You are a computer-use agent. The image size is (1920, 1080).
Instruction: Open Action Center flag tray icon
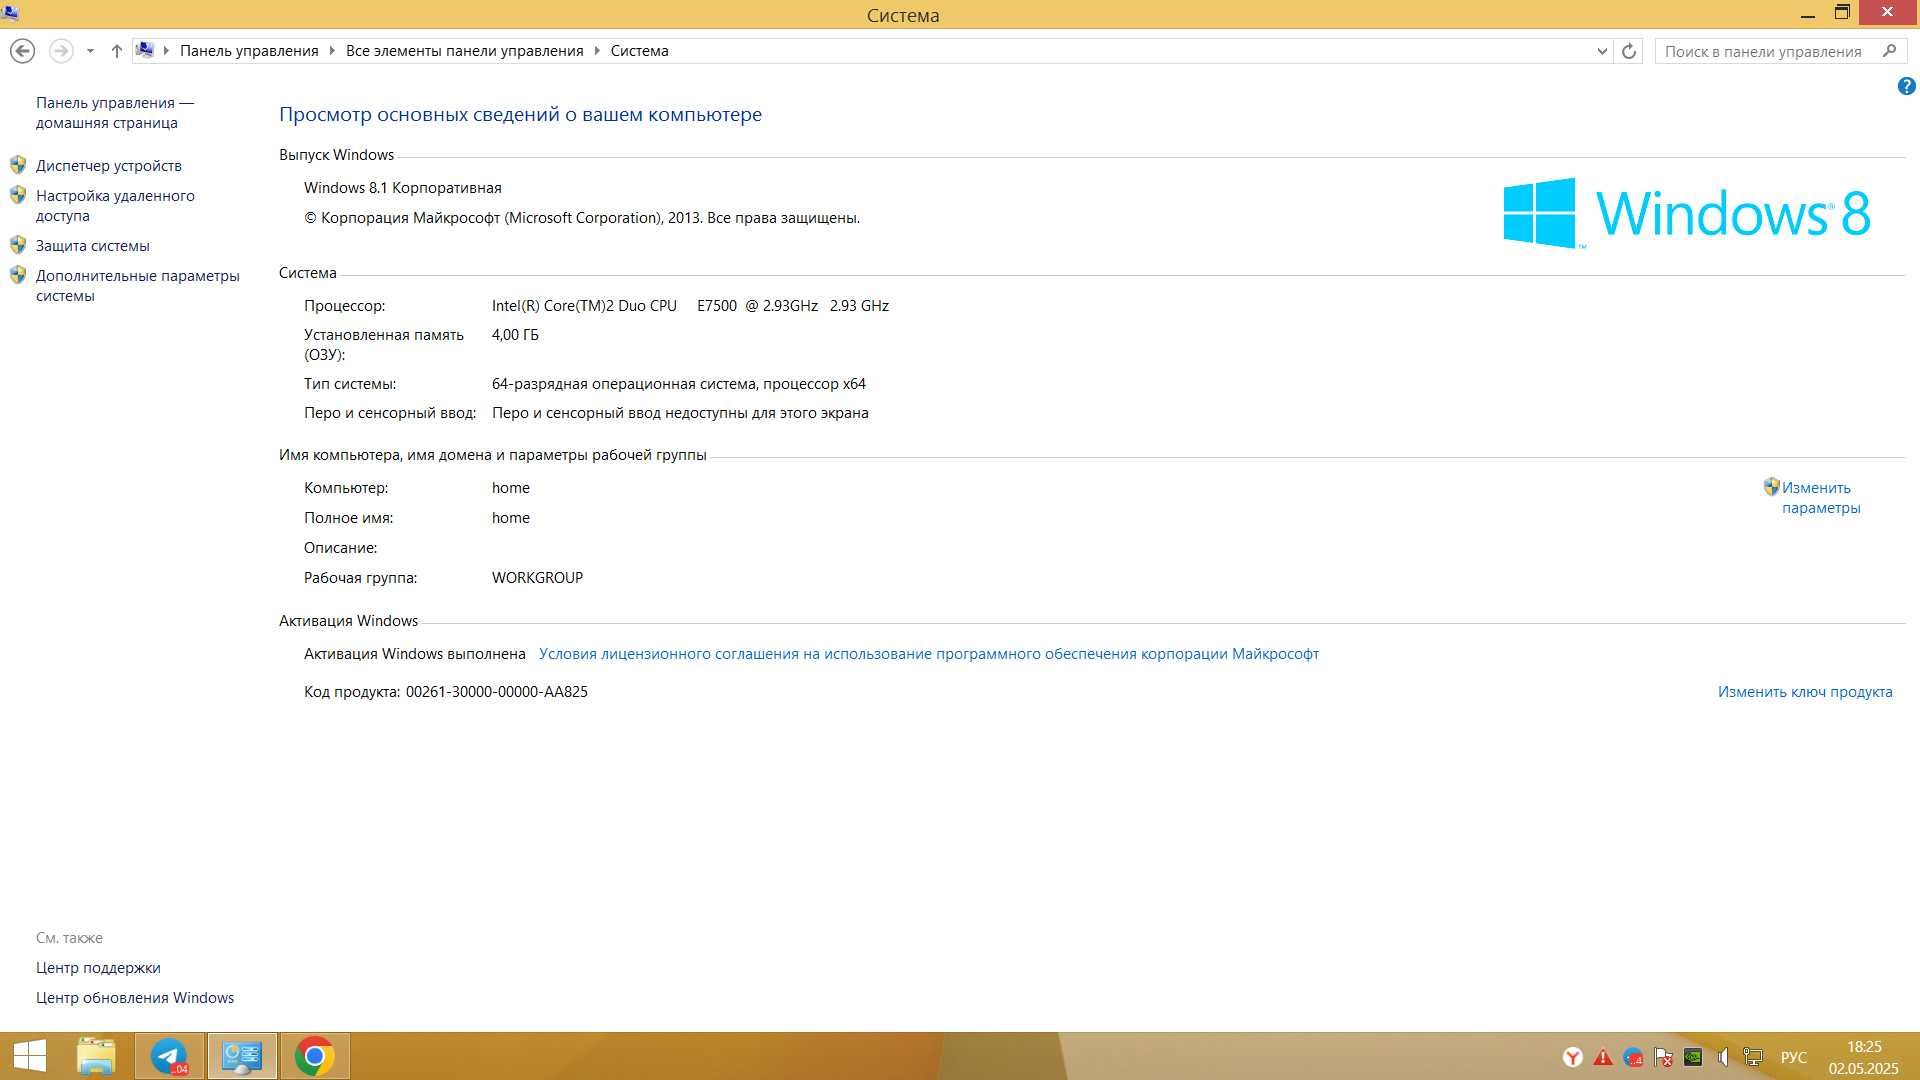pos(1663,1057)
